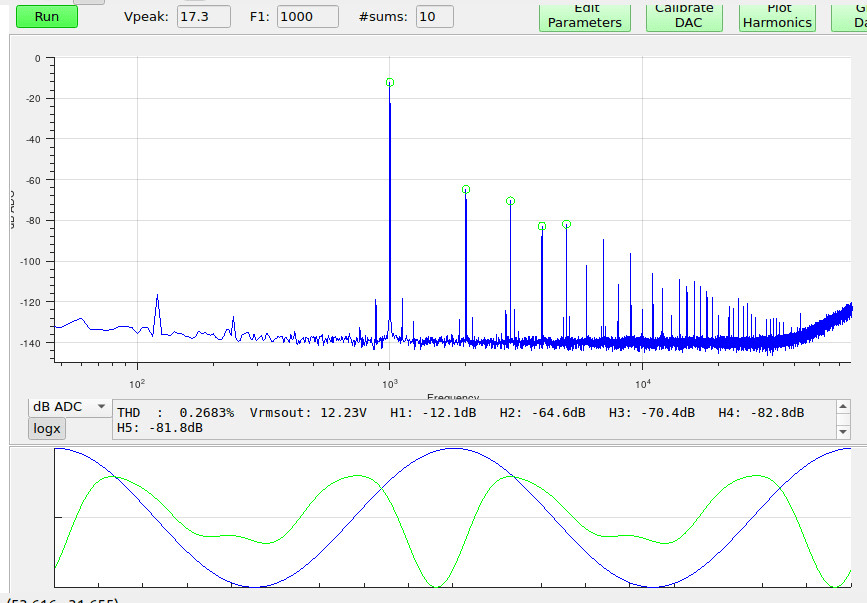This screenshot has height=603, width=867.
Task: Toggle the logx axis button
Action: point(47,428)
